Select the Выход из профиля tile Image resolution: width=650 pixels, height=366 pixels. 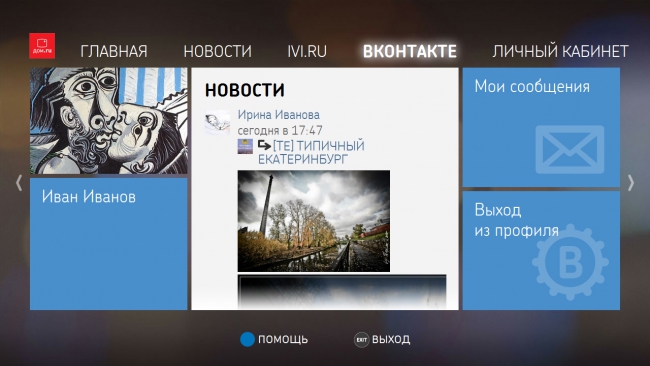541,250
